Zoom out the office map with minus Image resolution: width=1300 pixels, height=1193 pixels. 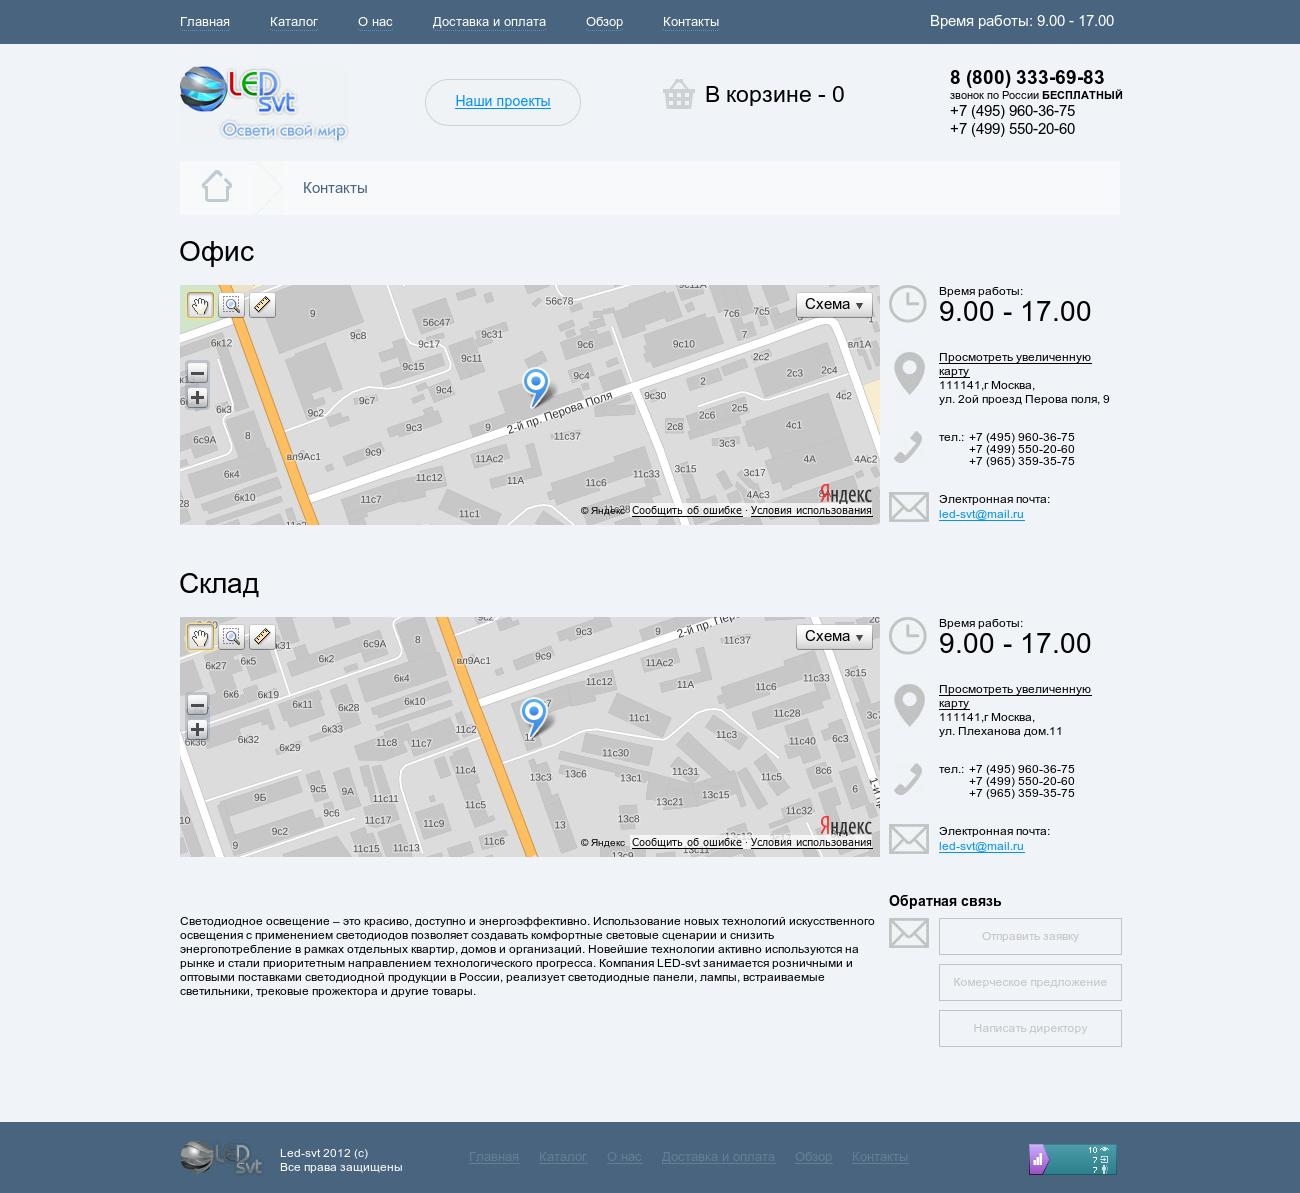point(197,373)
